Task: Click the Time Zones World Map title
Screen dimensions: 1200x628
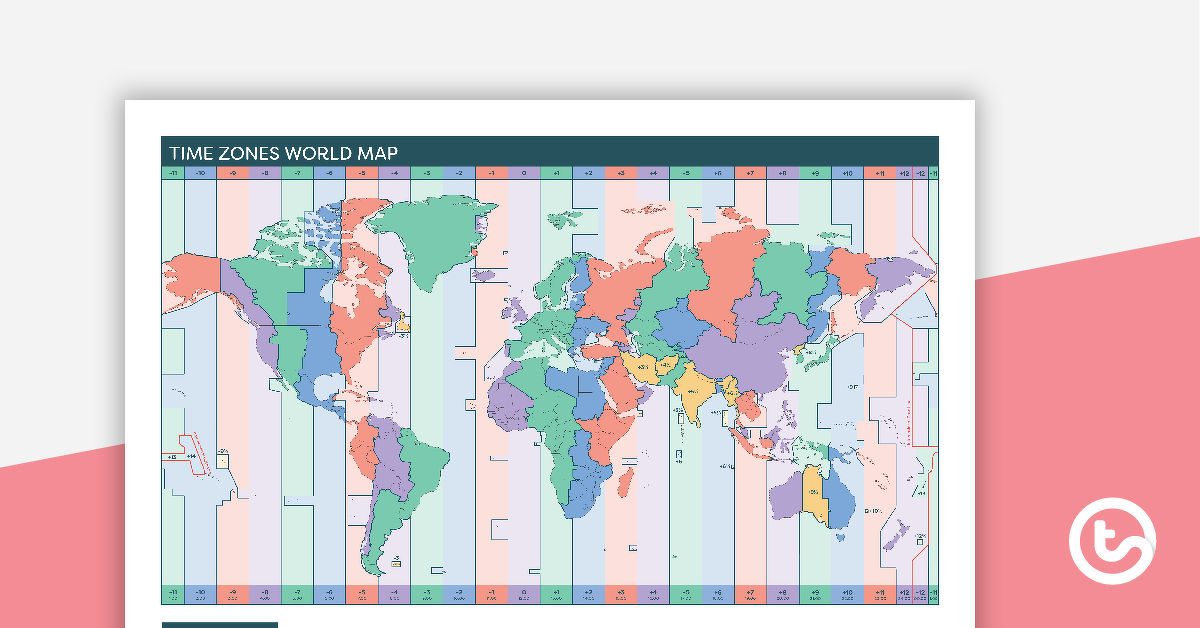Action: click(283, 153)
